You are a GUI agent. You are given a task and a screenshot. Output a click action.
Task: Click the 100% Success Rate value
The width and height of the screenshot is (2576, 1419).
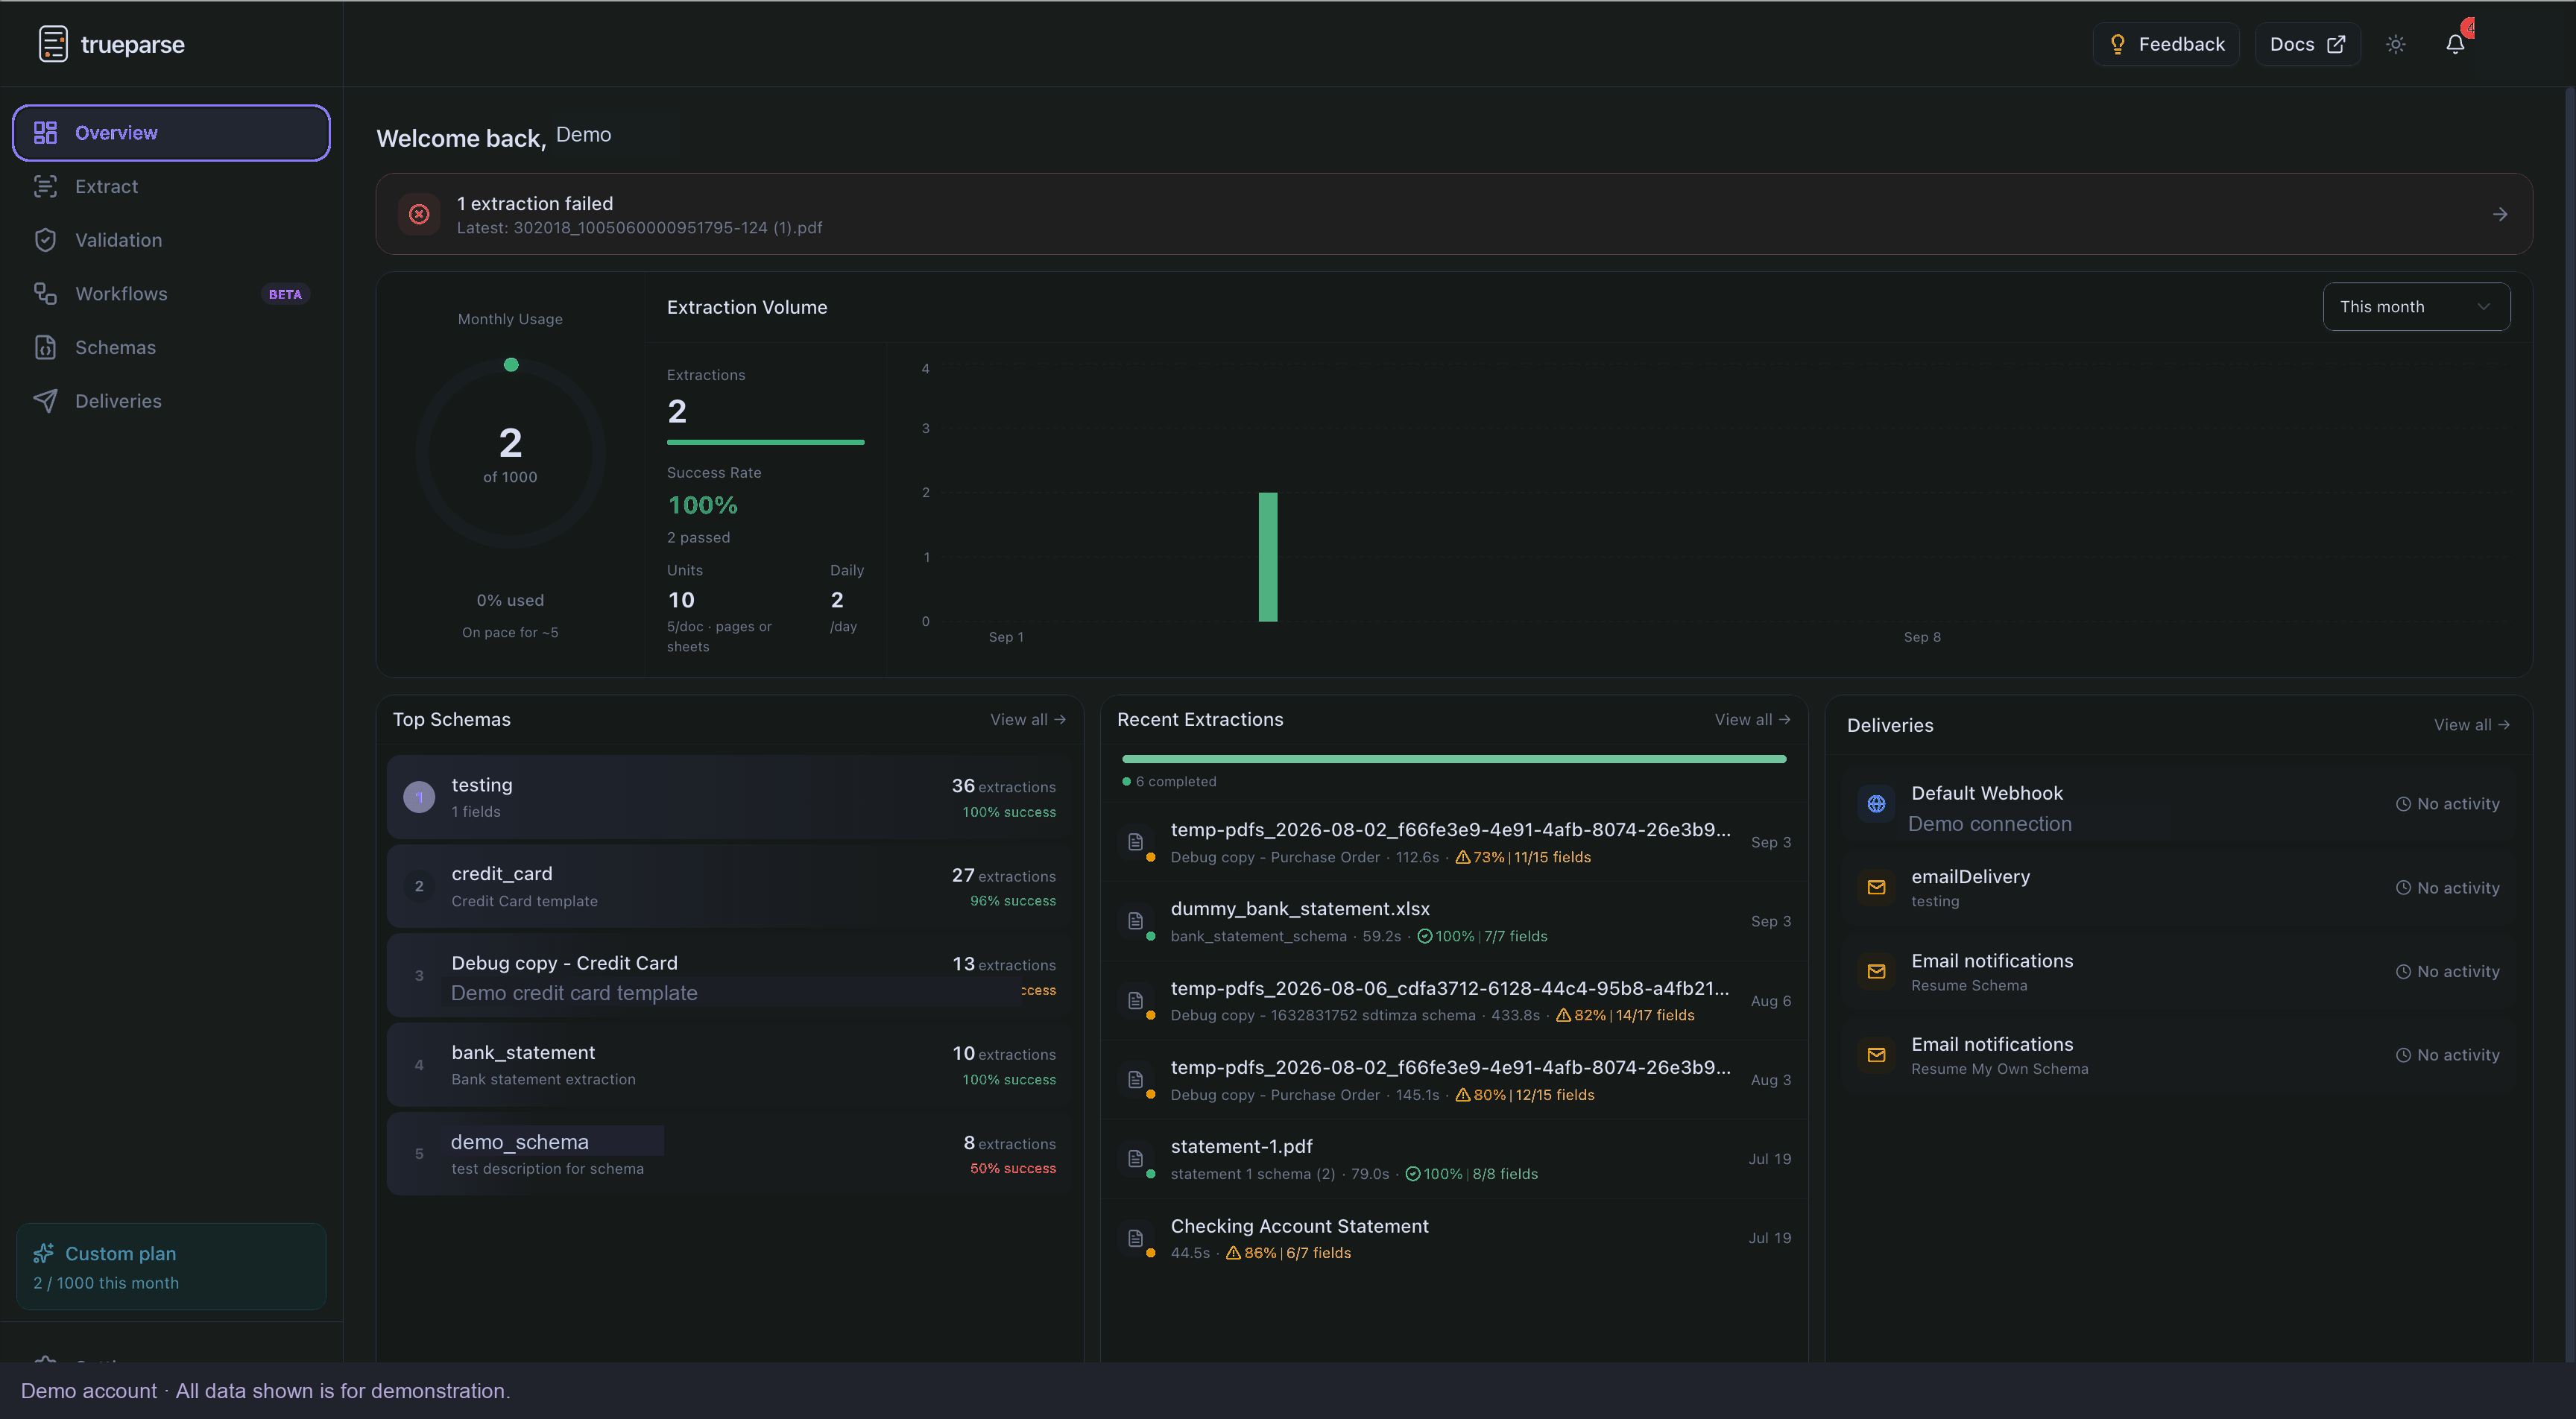702,506
